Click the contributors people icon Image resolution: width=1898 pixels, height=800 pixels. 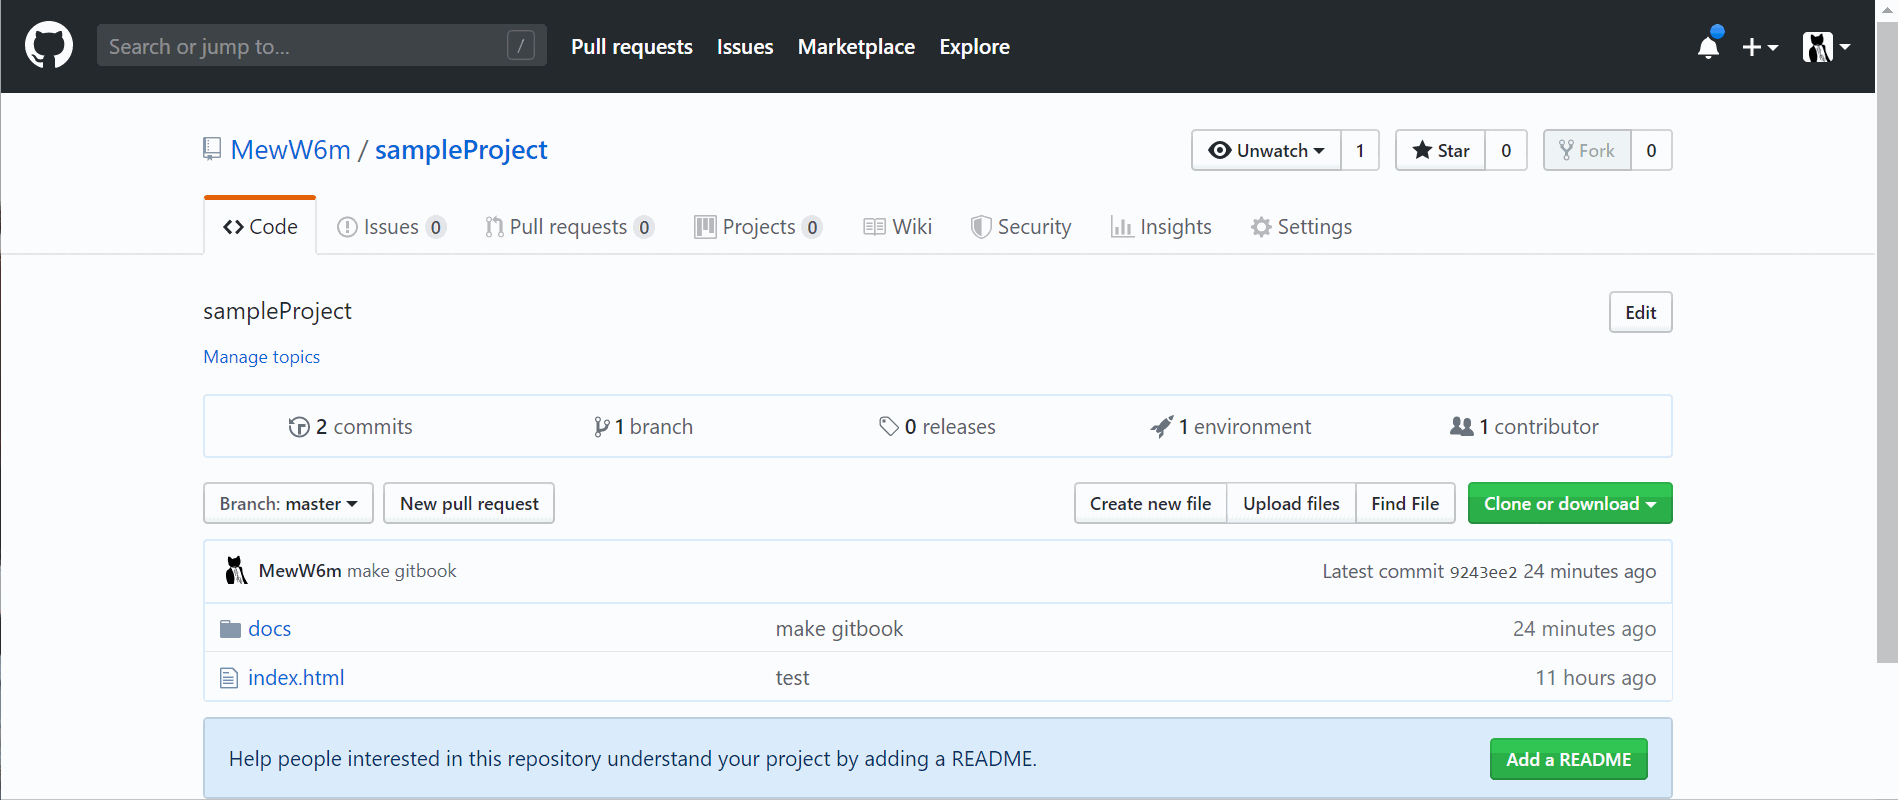pyautogui.click(x=1461, y=427)
